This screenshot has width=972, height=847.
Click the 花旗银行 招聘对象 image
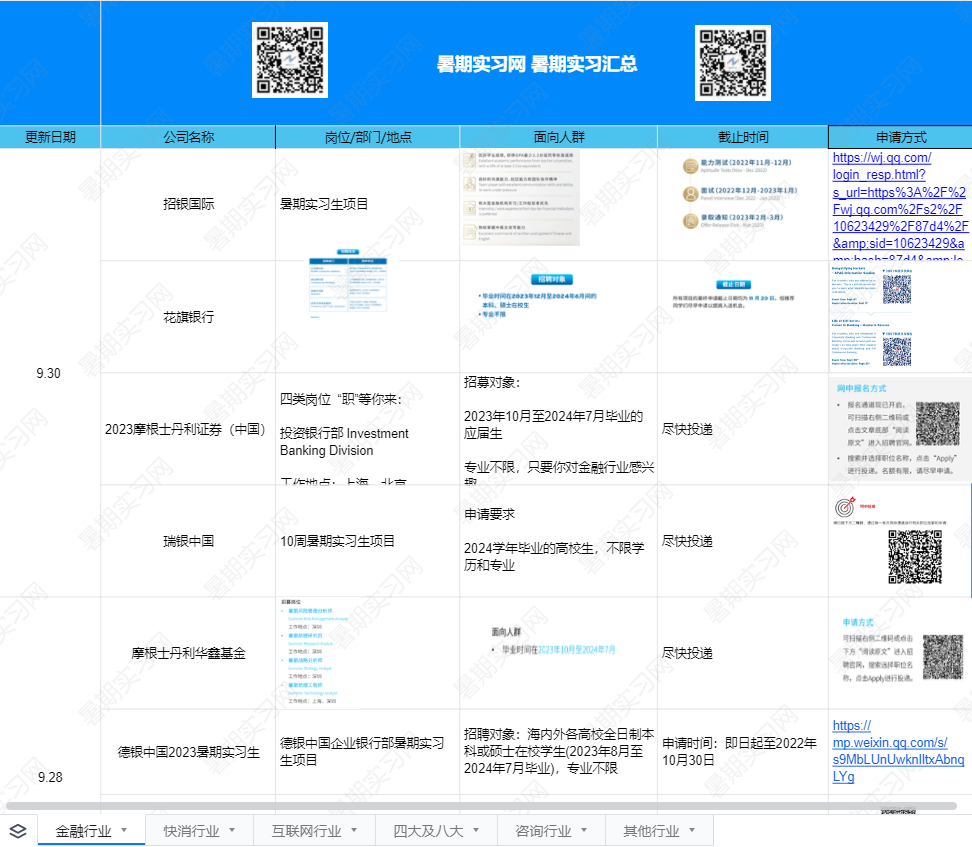[x=537, y=296]
